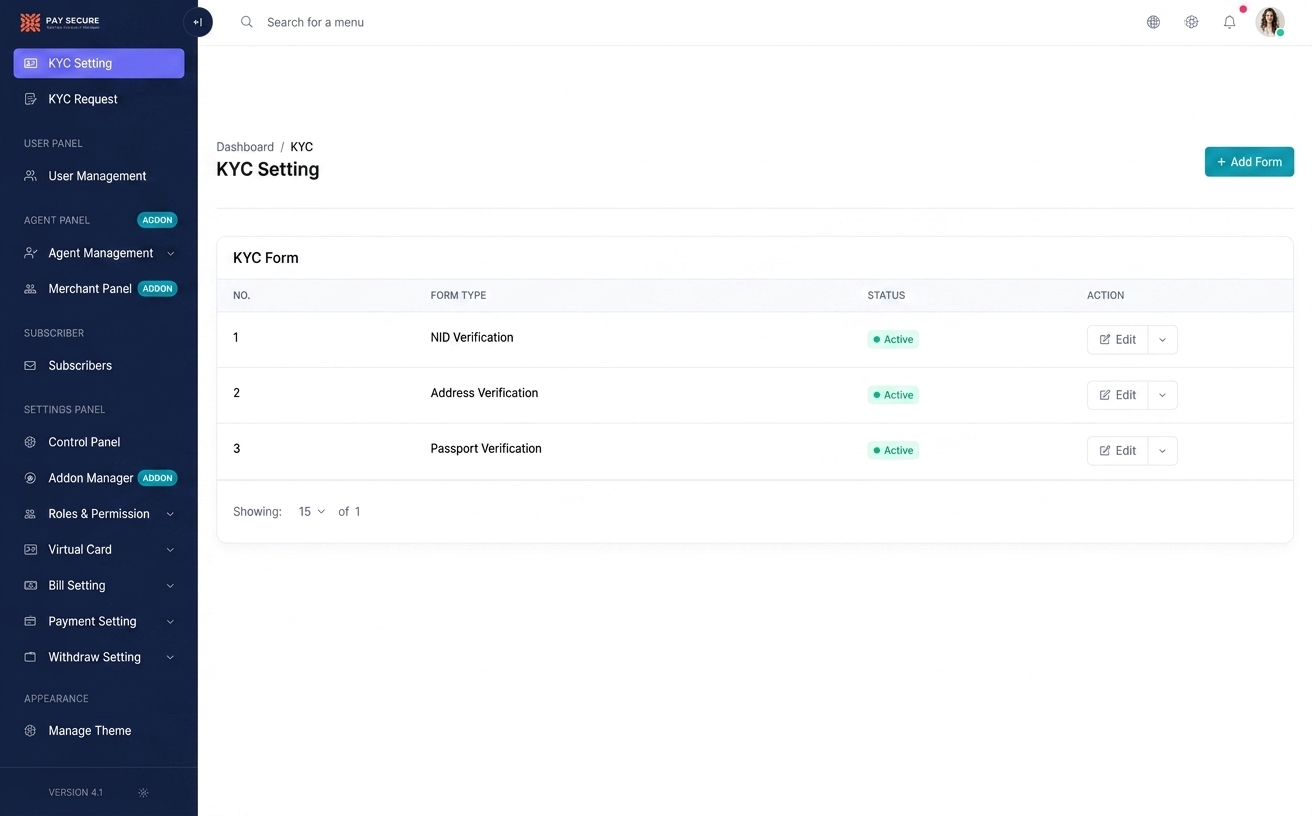Click the FORM TYPE column header
Viewport: 1312px width, 816px height.
pyautogui.click(x=458, y=296)
